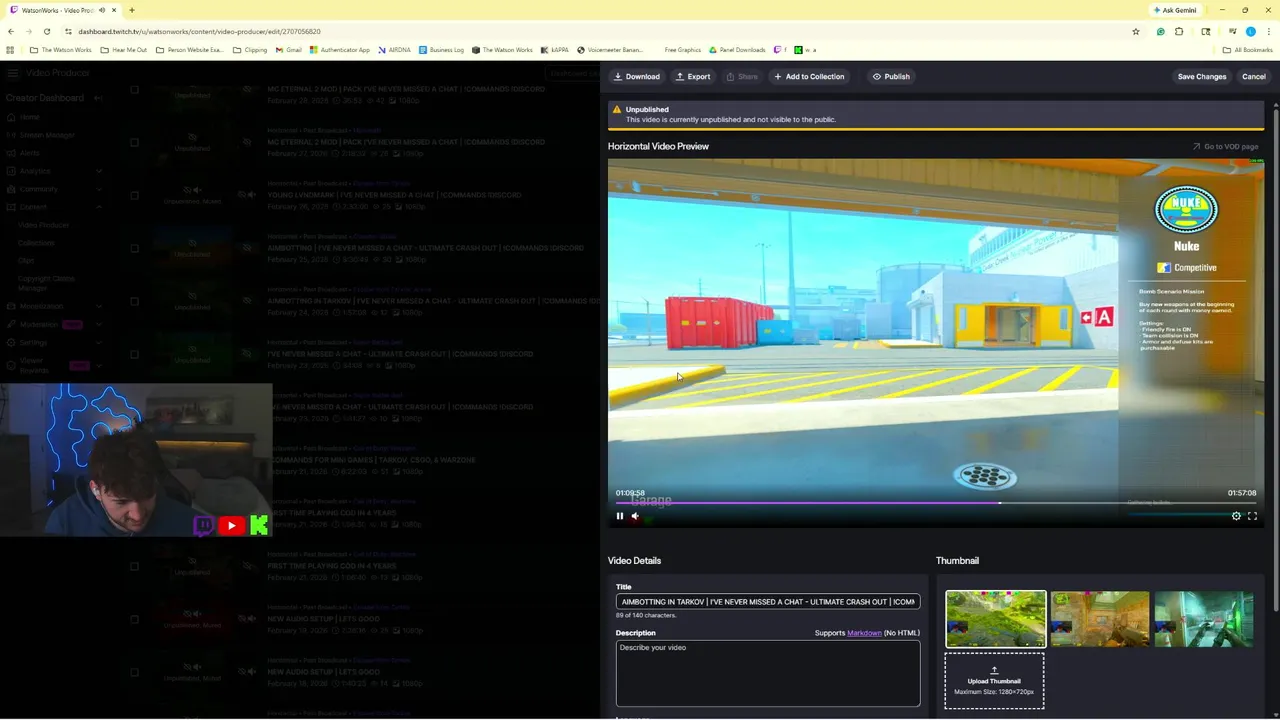Tick checkbox for February 25 AIMBOTTING video
This screenshot has width=1280, height=720.
pyautogui.click(x=134, y=248)
